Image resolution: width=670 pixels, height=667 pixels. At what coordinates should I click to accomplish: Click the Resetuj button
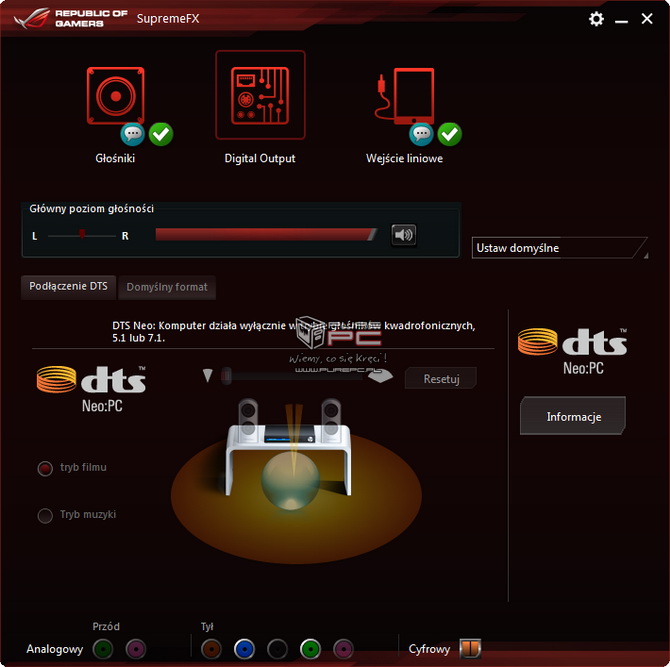pos(441,379)
